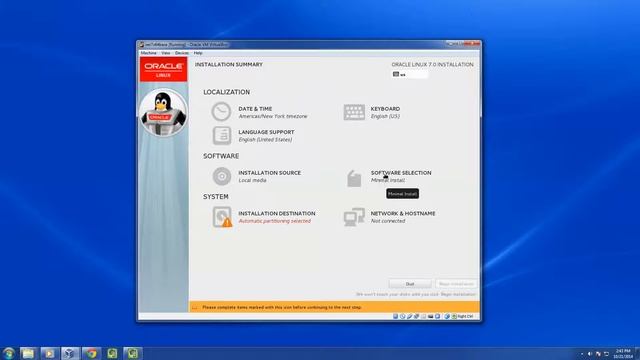640x360 pixels.
Task: Click the Oracle penguin mascot image
Action: [x=163, y=113]
